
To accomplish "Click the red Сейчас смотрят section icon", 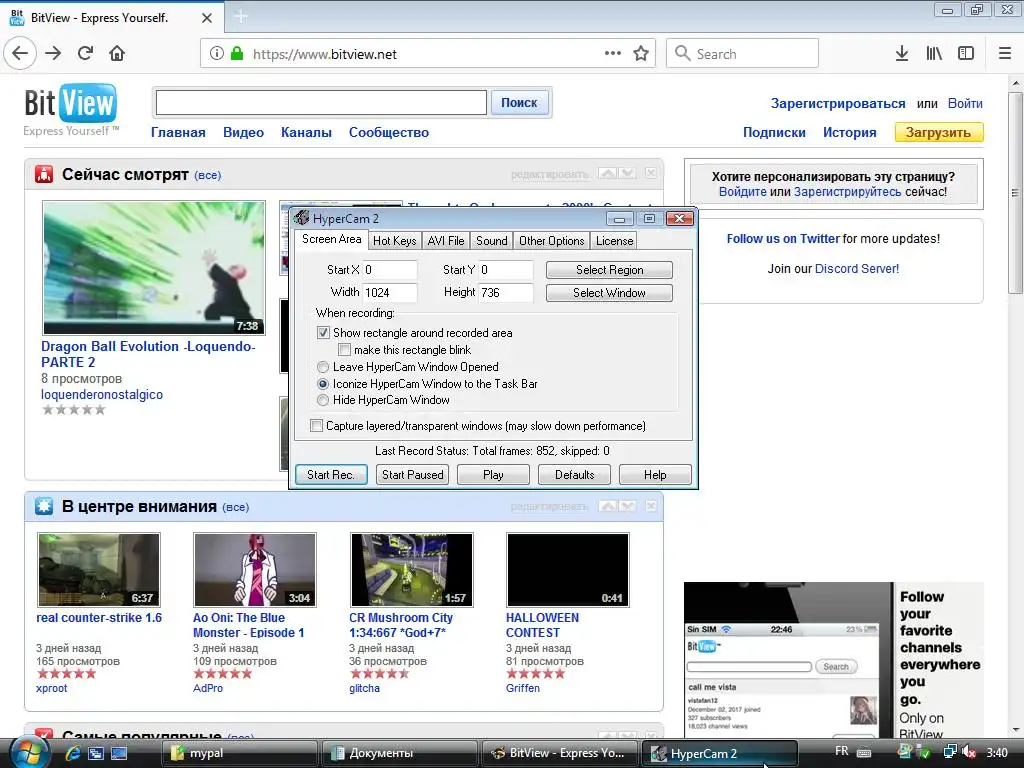I will (44, 174).
